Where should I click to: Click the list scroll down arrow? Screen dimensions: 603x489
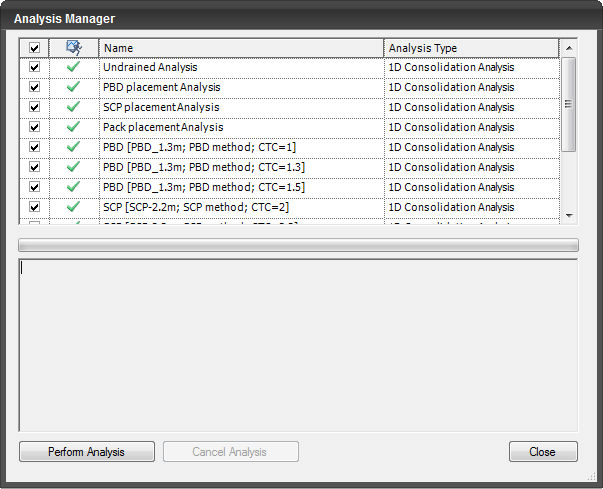point(569,215)
